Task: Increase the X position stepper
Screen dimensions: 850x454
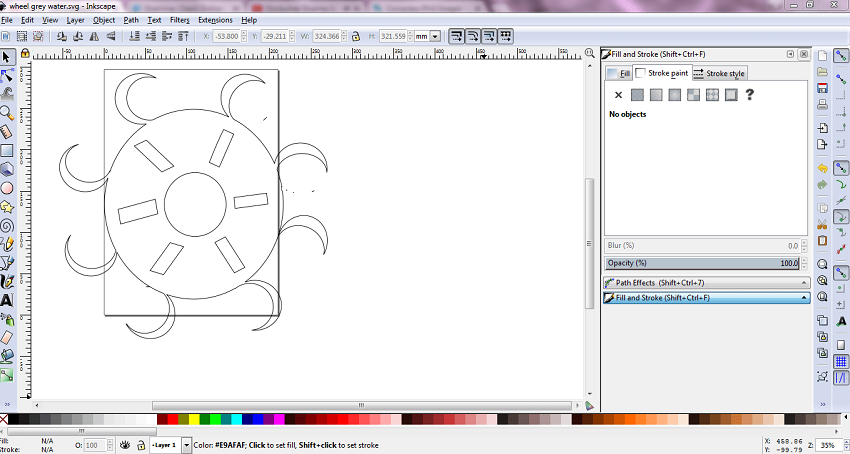Action: click(244, 34)
